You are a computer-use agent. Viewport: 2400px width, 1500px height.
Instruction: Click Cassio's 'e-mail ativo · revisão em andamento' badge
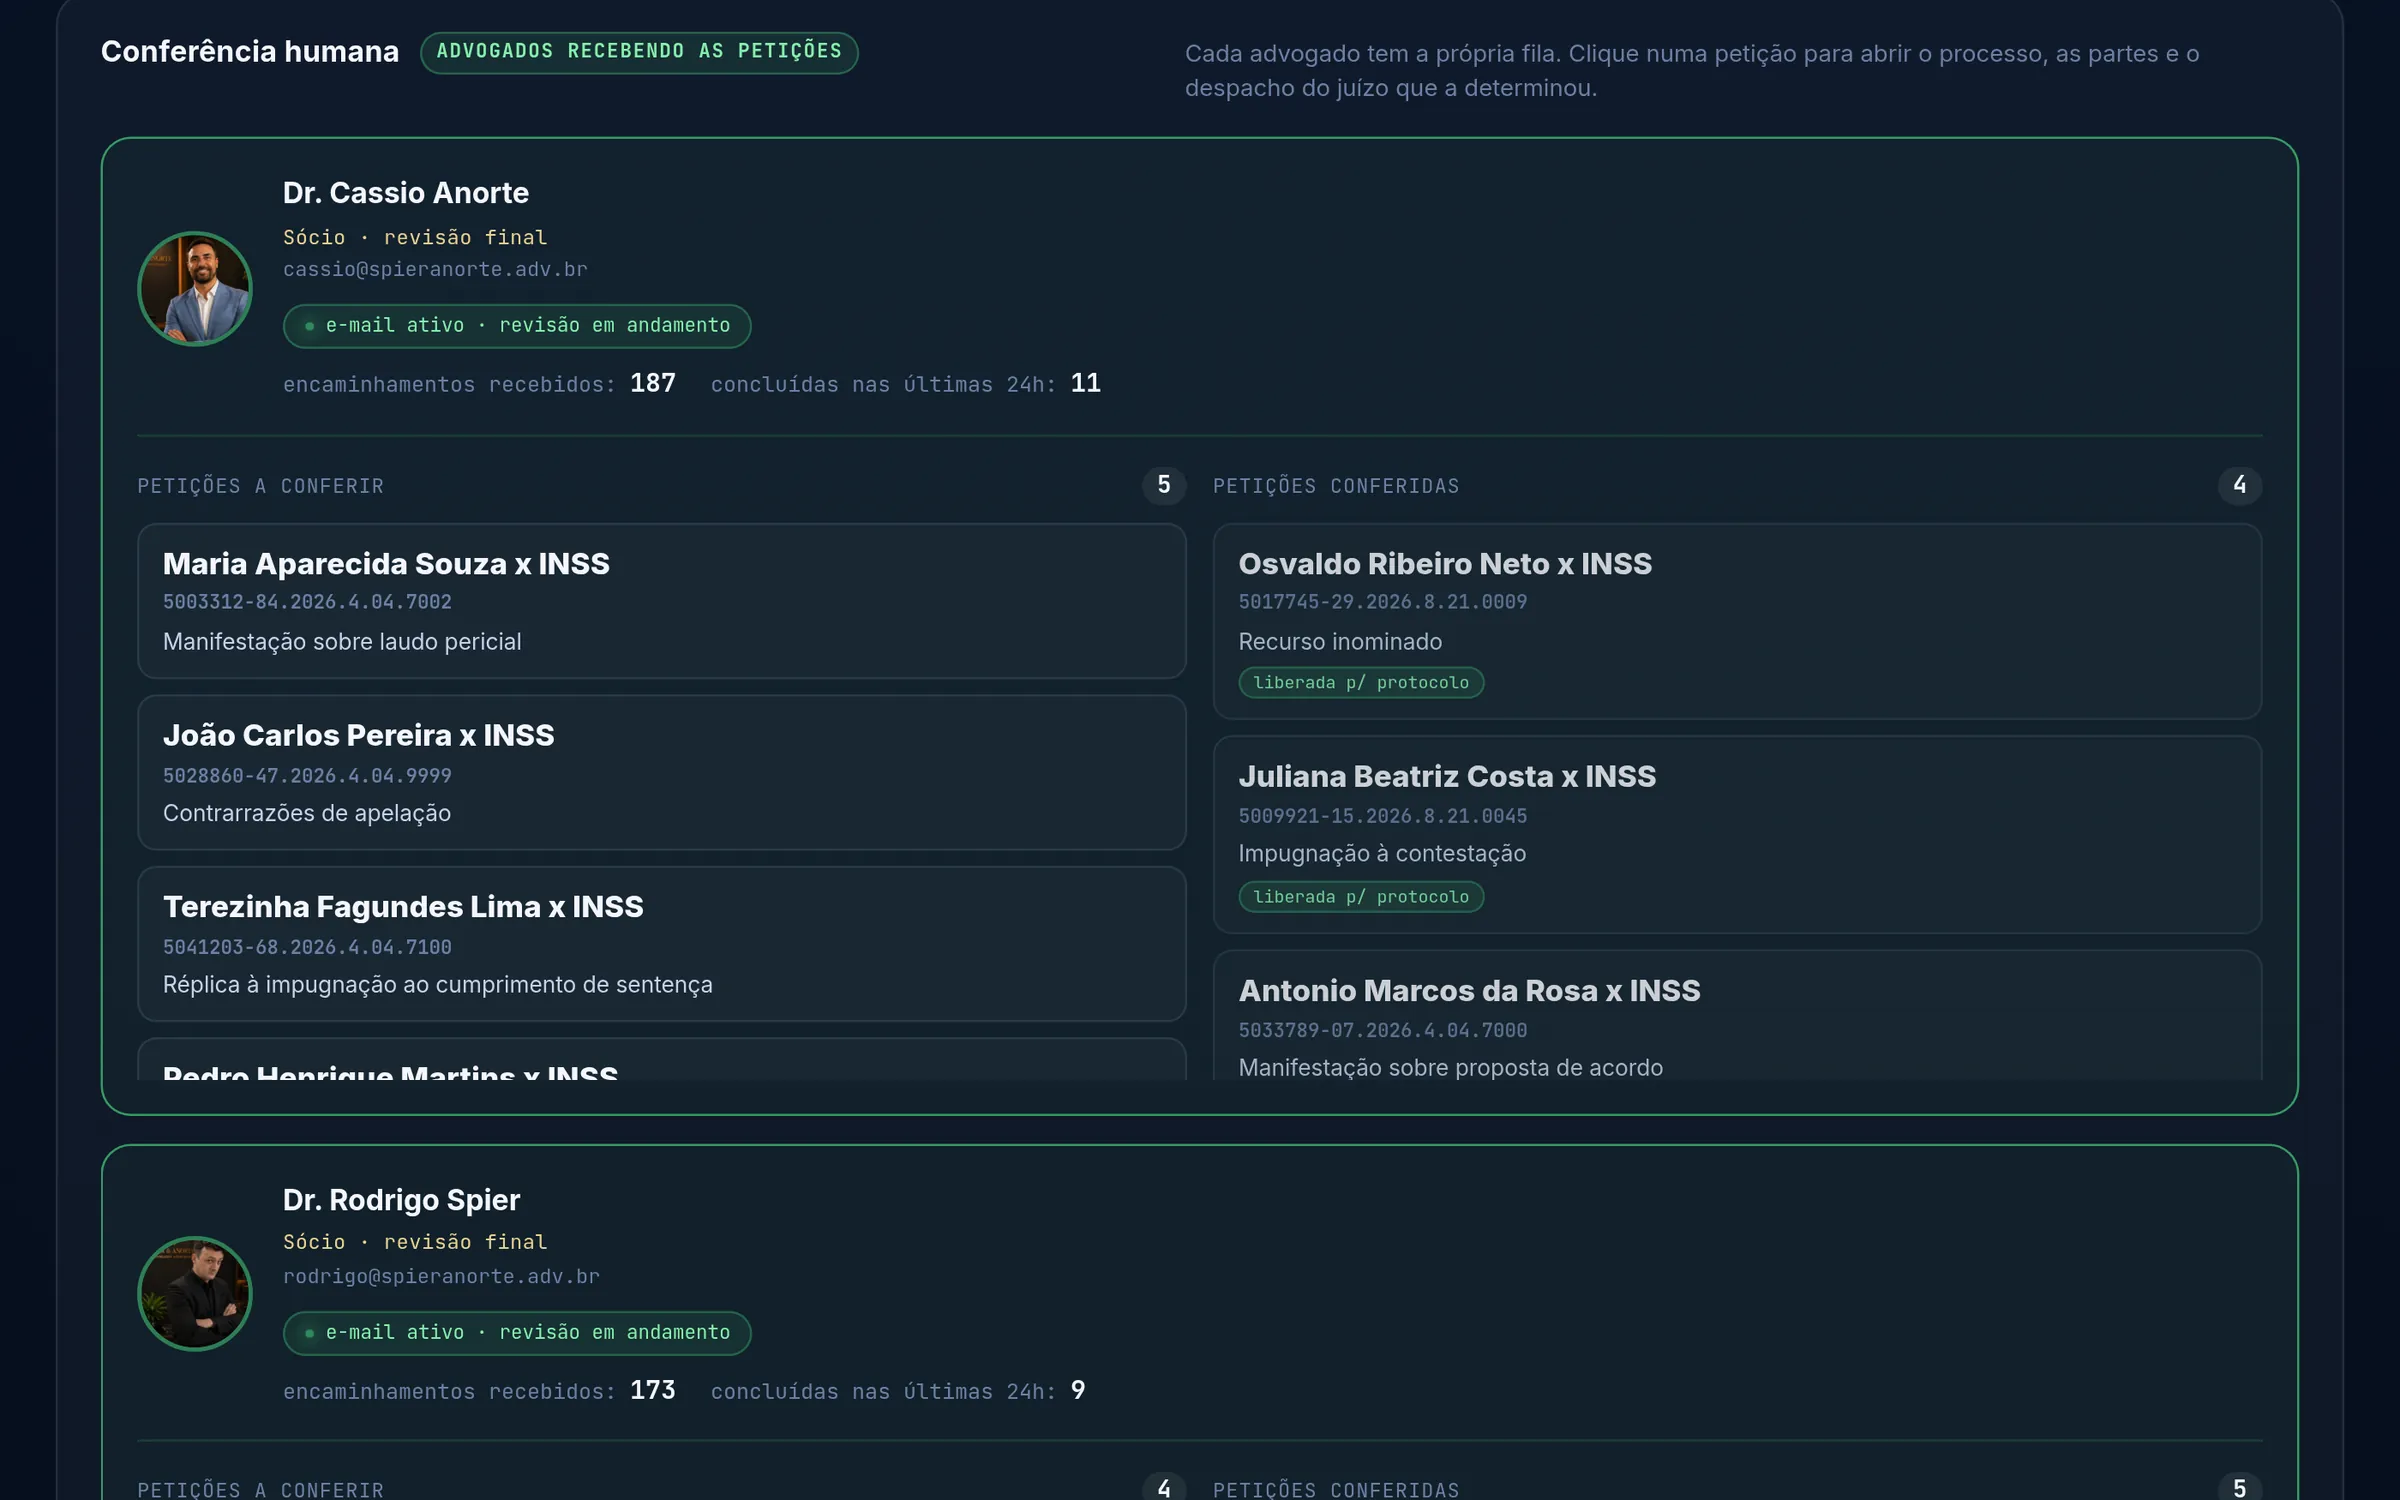pos(517,326)
